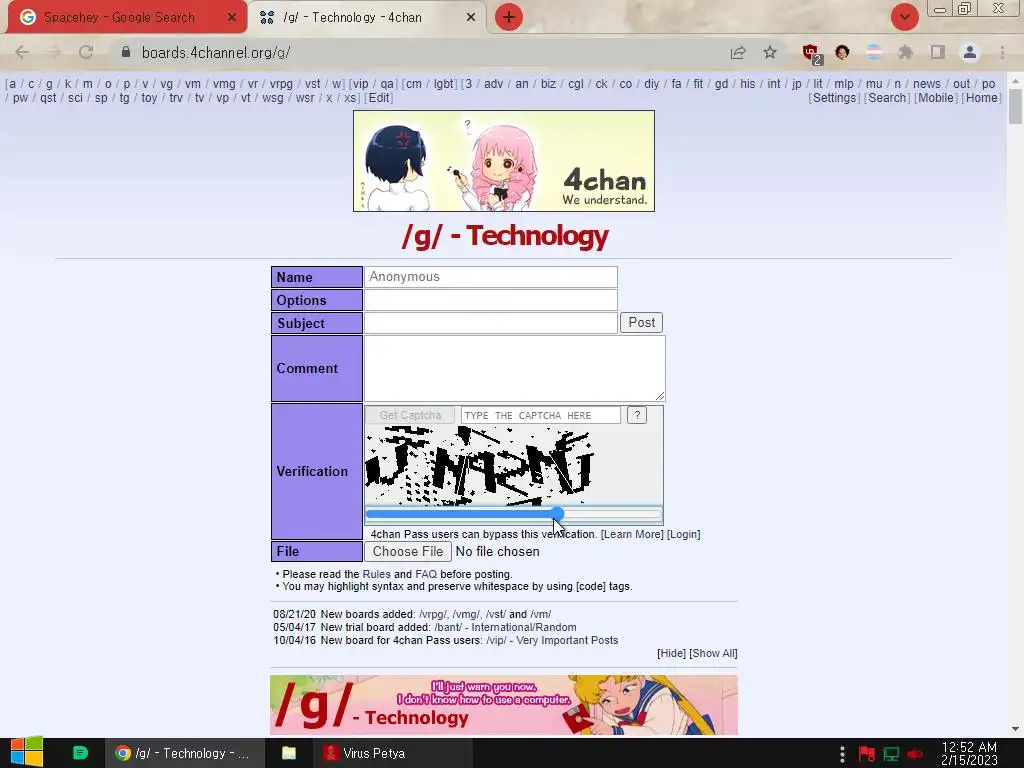Click the share page icon

(x=738, y=52)
